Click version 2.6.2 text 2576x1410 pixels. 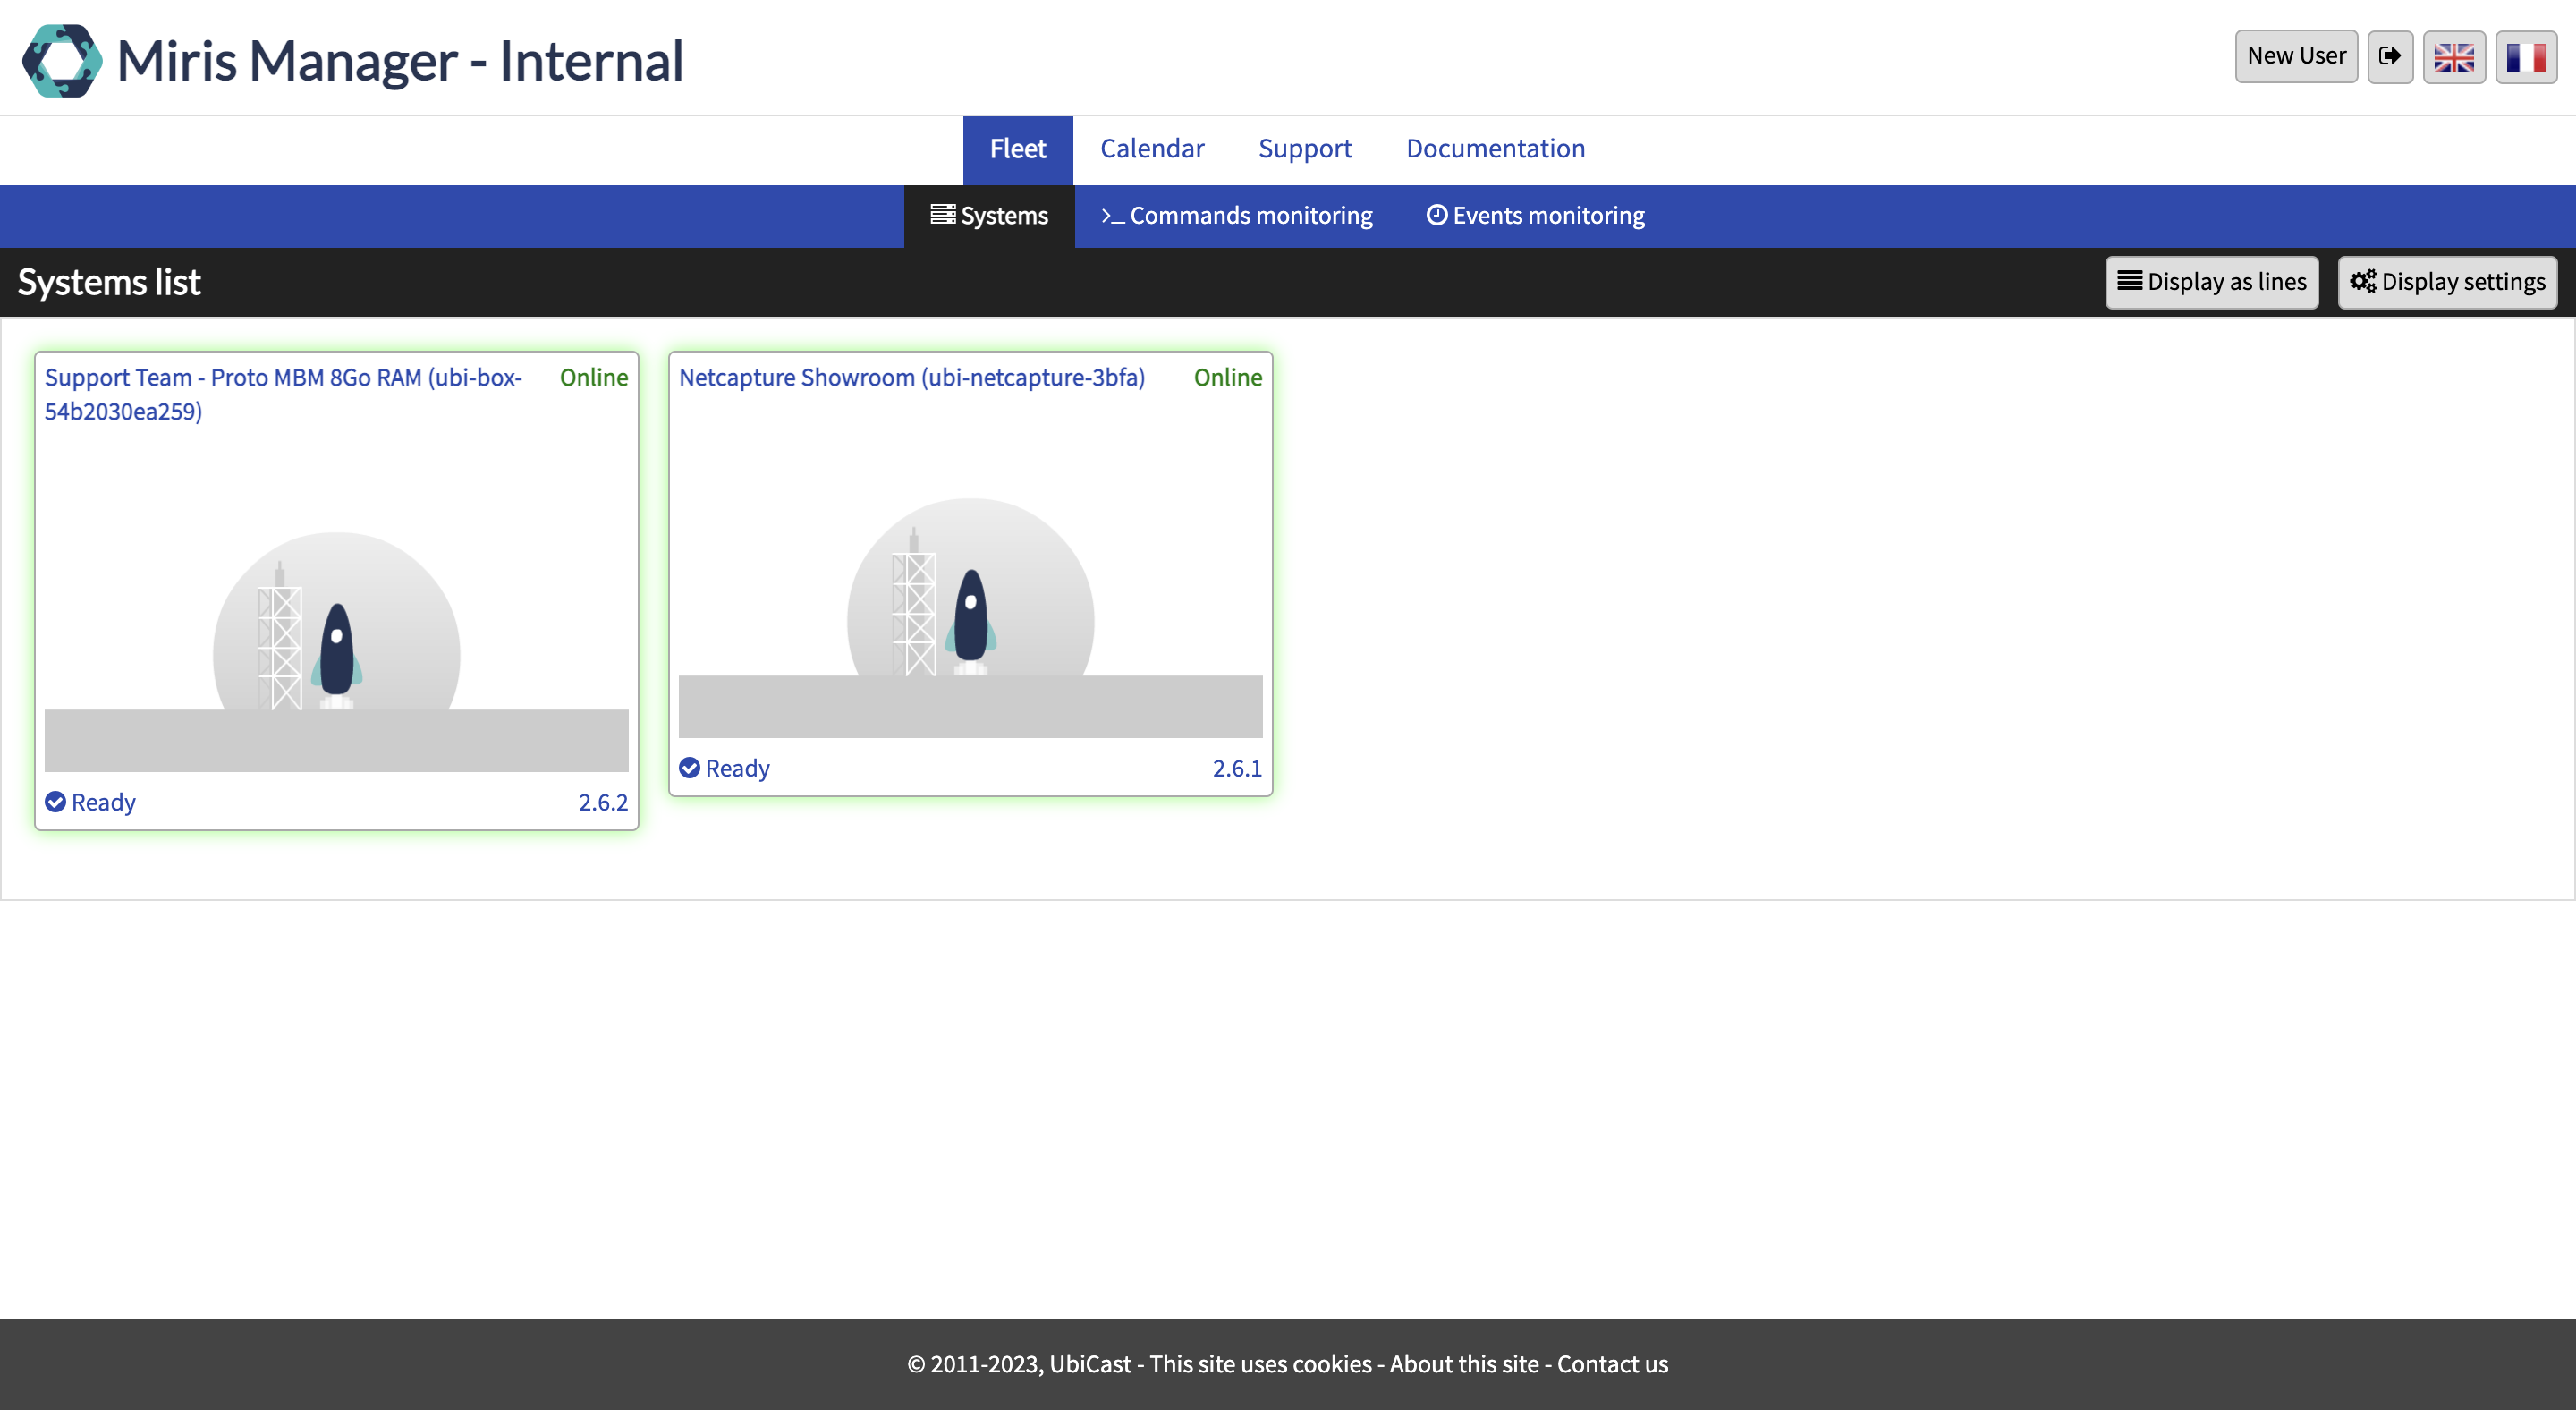coord(603,803)
